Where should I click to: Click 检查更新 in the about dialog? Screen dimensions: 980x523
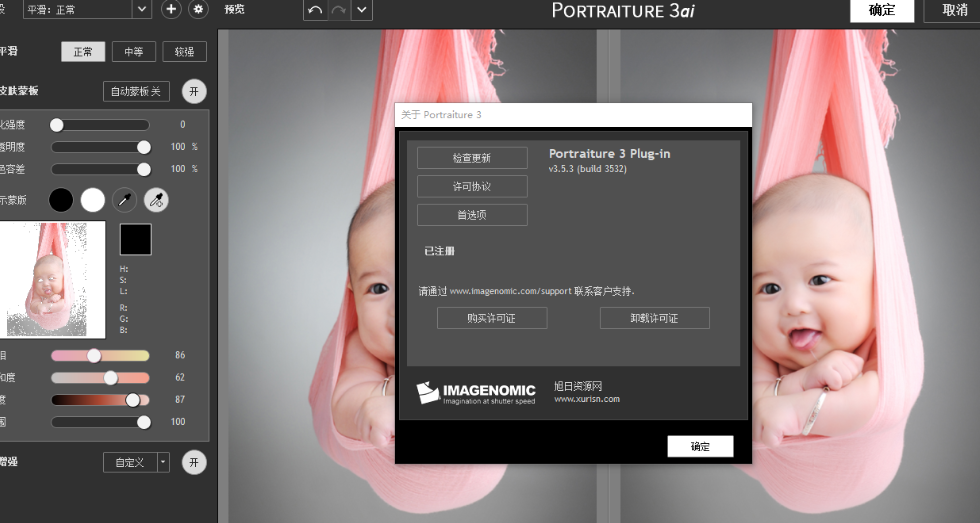click(x=472, y=158)
